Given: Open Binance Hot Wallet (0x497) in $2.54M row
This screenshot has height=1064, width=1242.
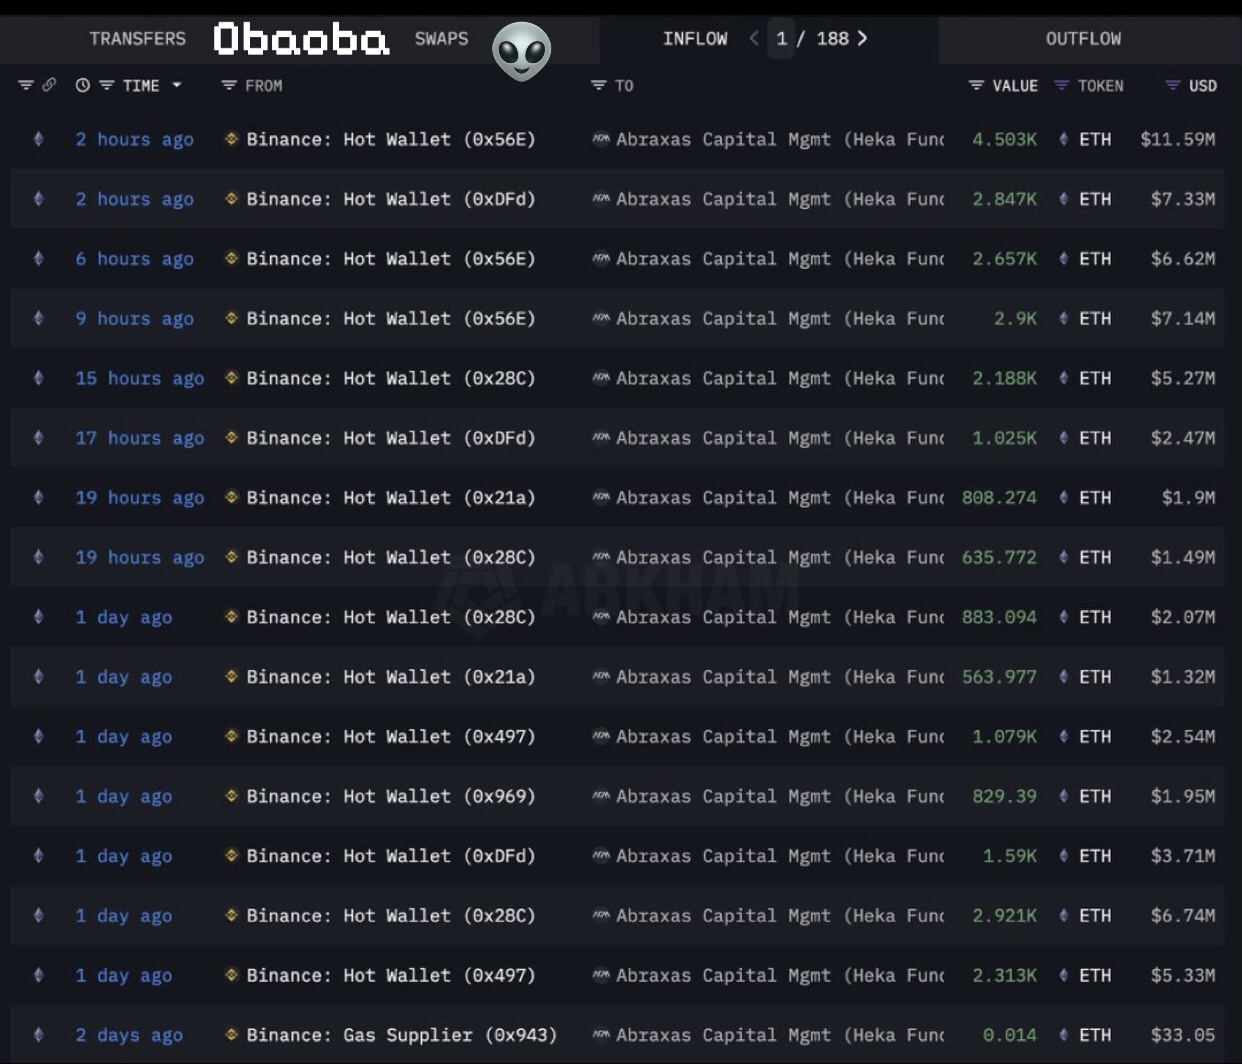Looking at the screenshot, I should tap(391, 736).
